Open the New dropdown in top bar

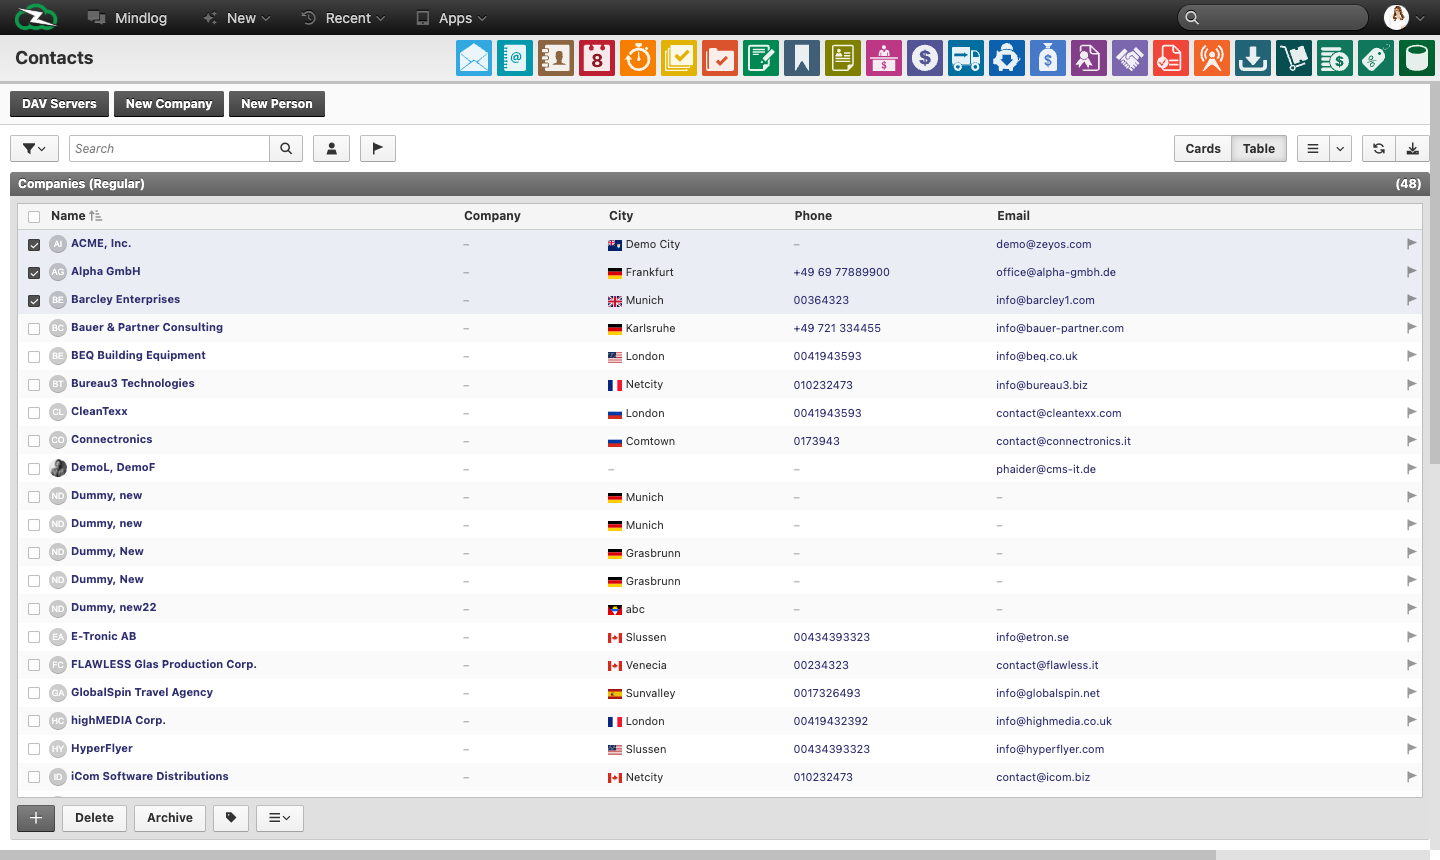pyautogui.click(x=237, y=18)
